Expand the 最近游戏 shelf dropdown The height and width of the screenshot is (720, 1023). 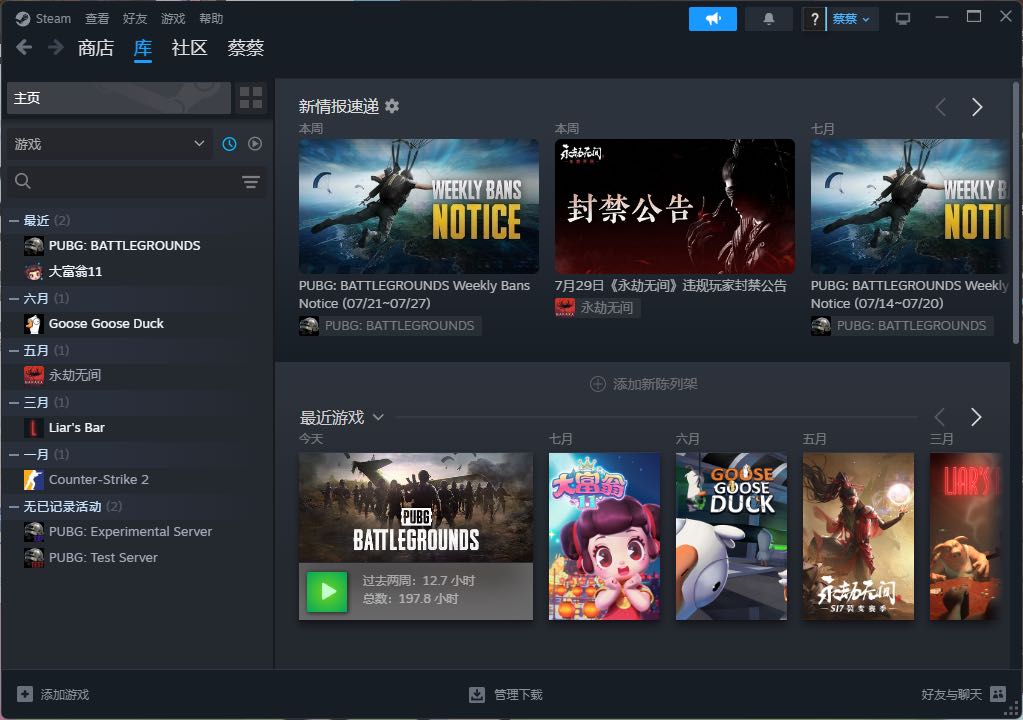[378, 417]
